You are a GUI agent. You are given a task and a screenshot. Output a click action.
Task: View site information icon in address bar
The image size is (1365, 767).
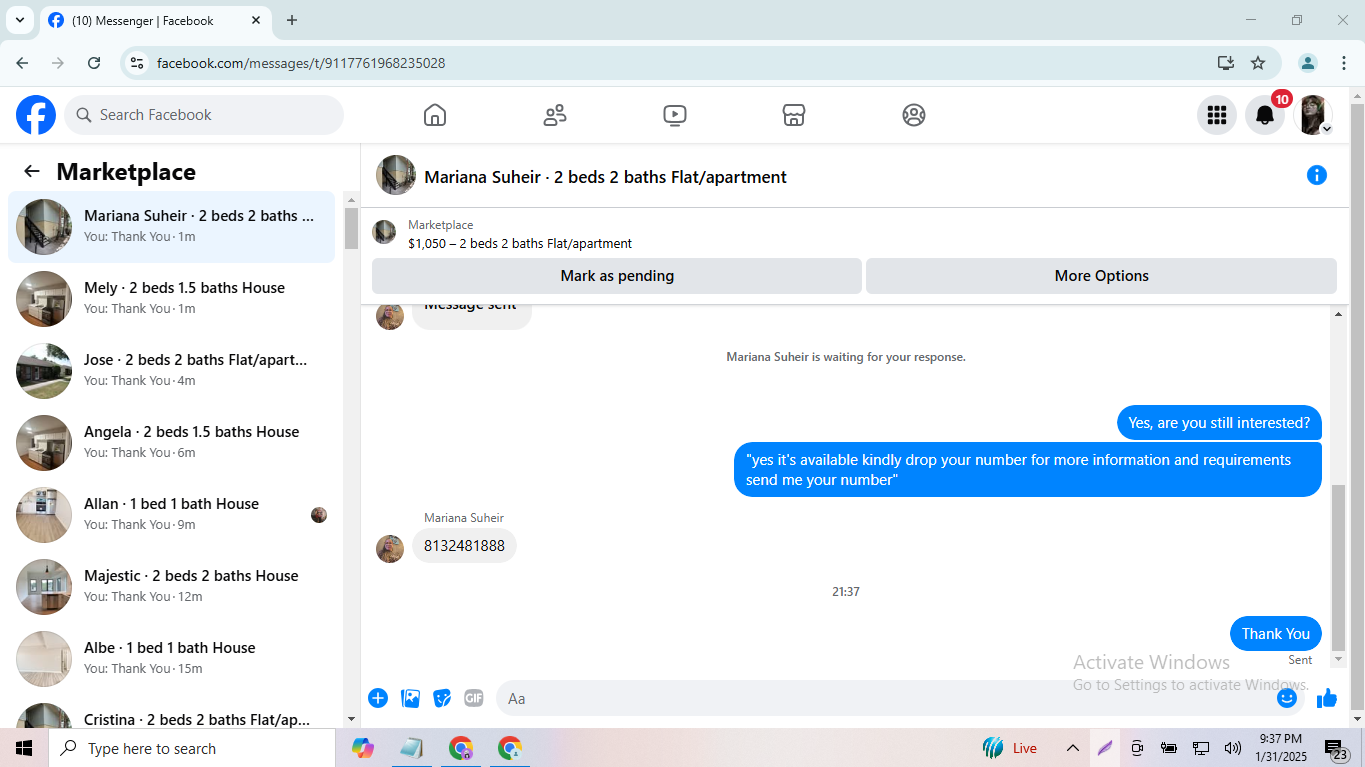pos(138,63)
